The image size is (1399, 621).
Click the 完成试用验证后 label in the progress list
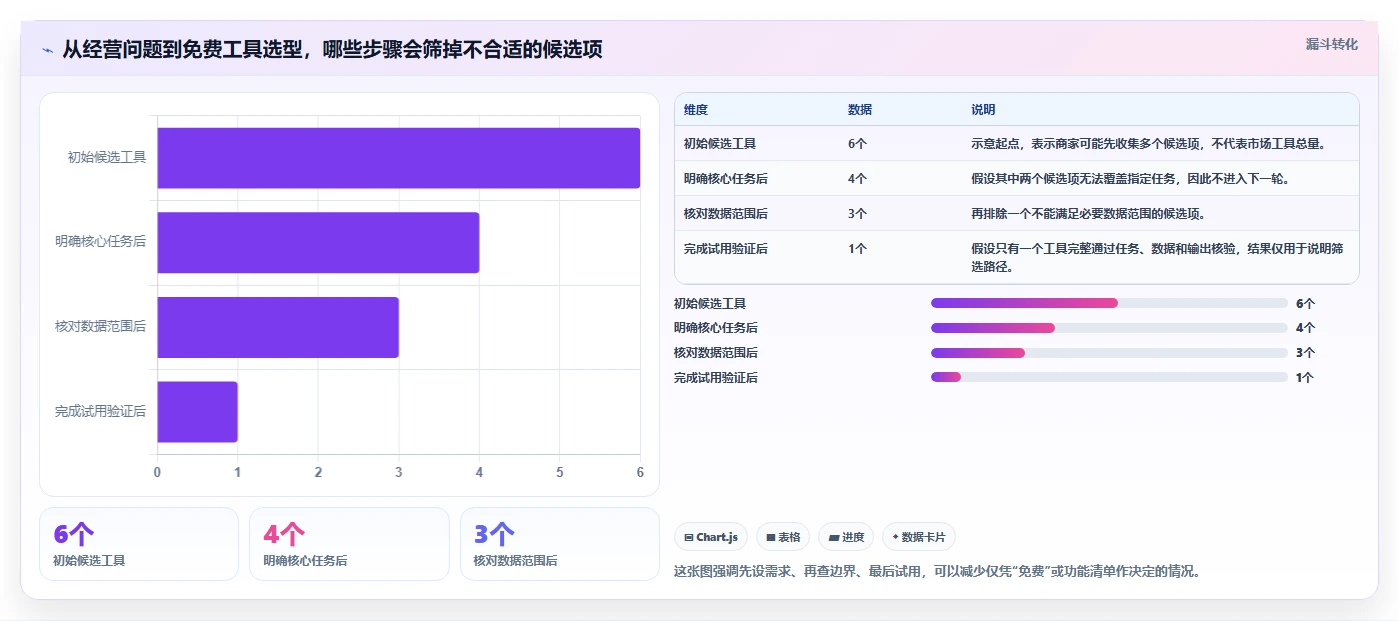pyautogui.click(x=716, y=378)
